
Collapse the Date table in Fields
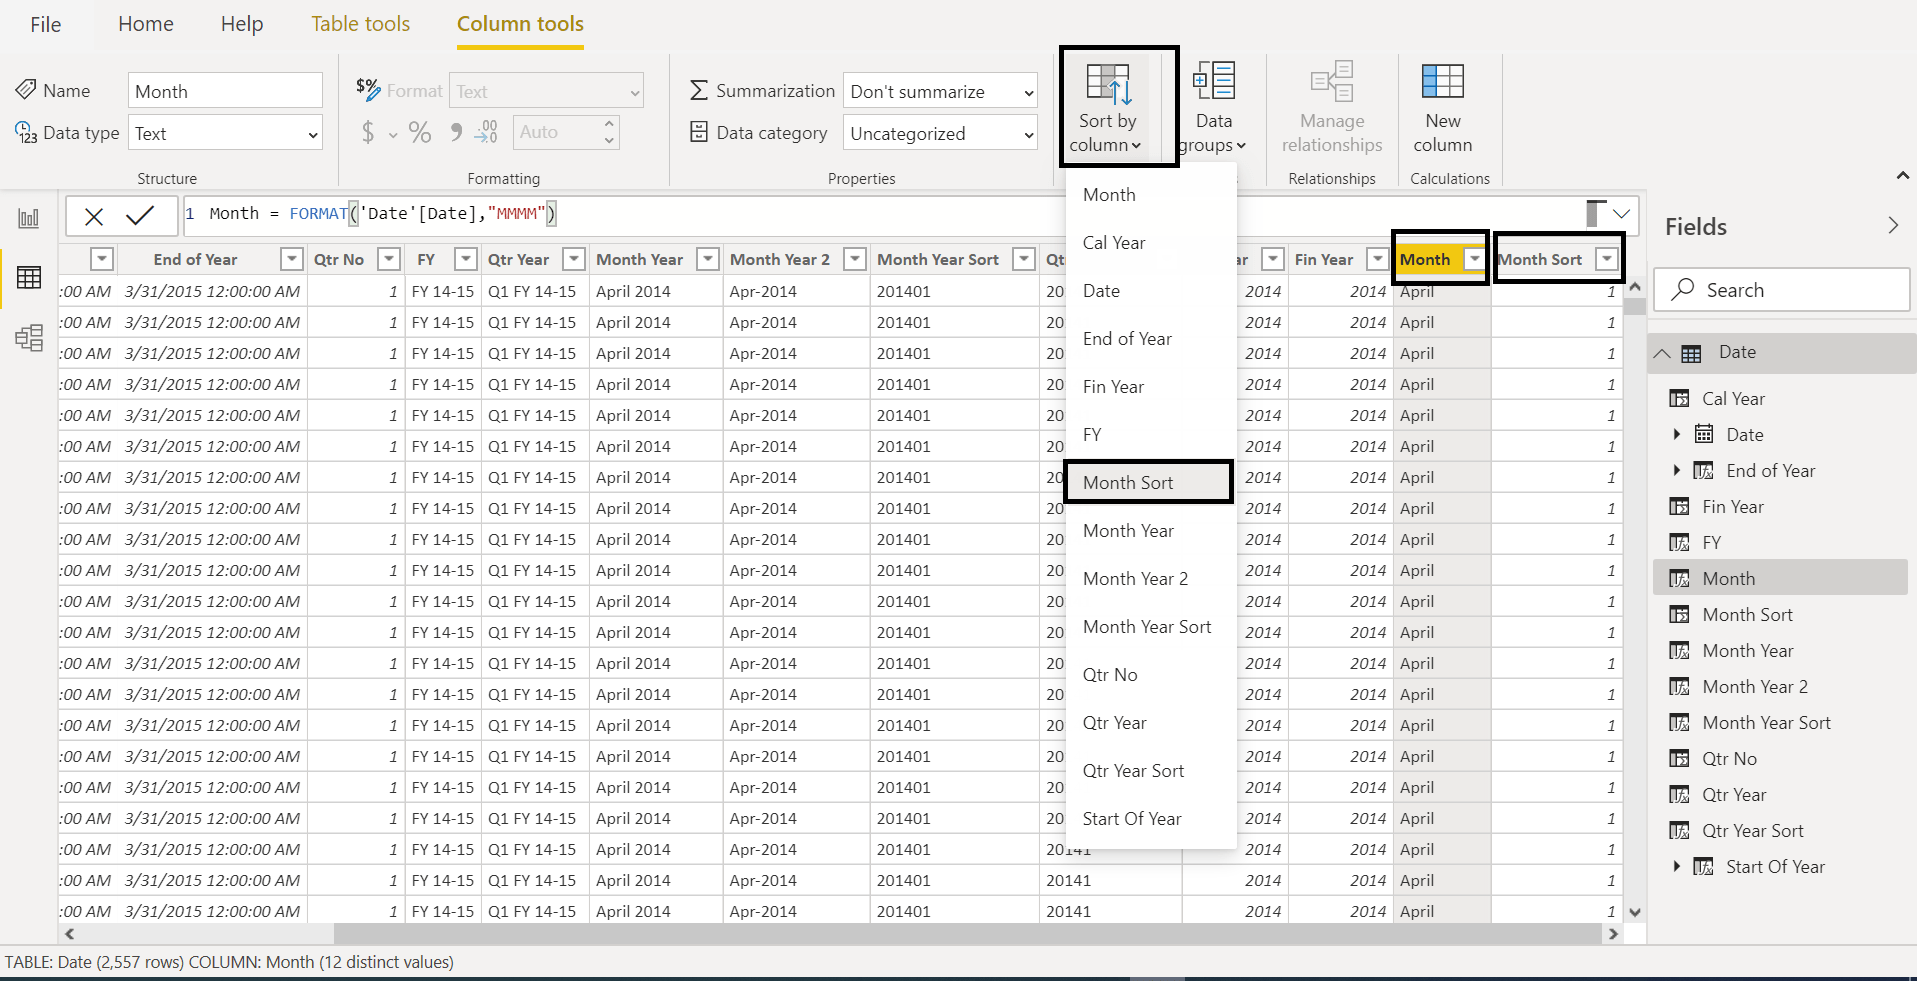(1662, 353)
